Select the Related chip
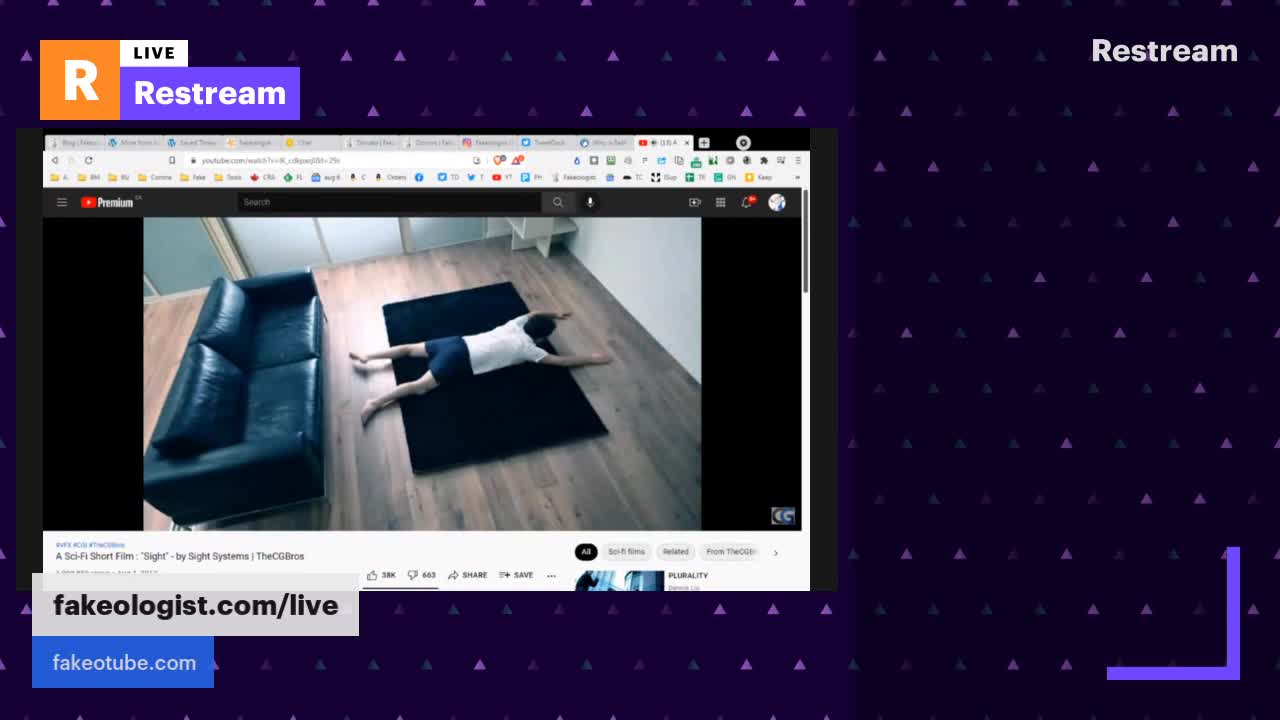The height and width of the screenshot is (720, 1280). tap(676, 552)
